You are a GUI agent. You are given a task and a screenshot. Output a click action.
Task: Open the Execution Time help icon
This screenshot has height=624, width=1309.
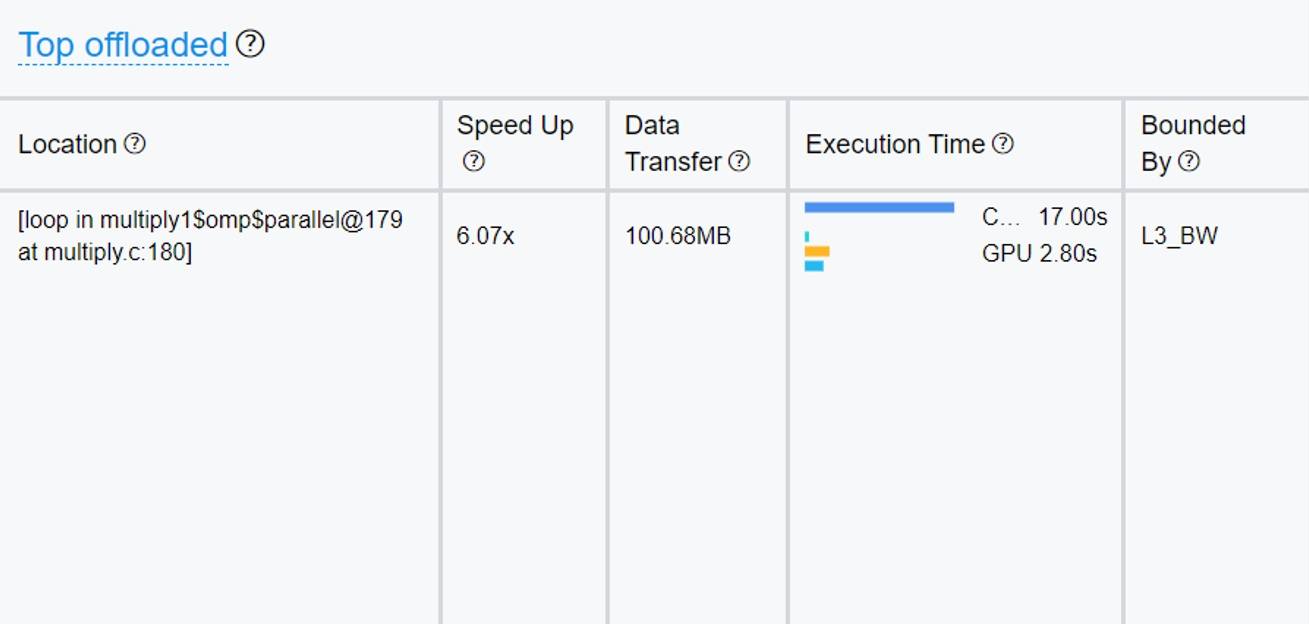point(1003,144)
